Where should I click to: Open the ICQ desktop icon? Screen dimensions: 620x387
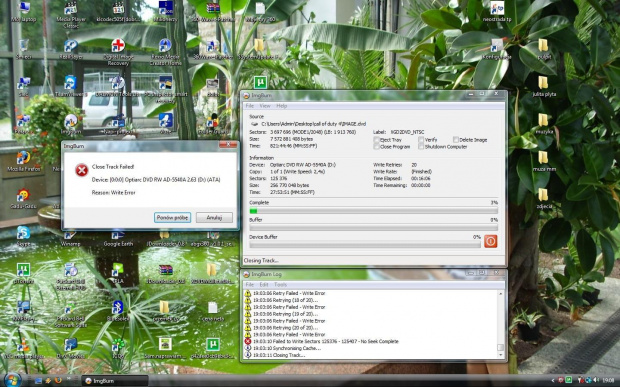point(118,348)
